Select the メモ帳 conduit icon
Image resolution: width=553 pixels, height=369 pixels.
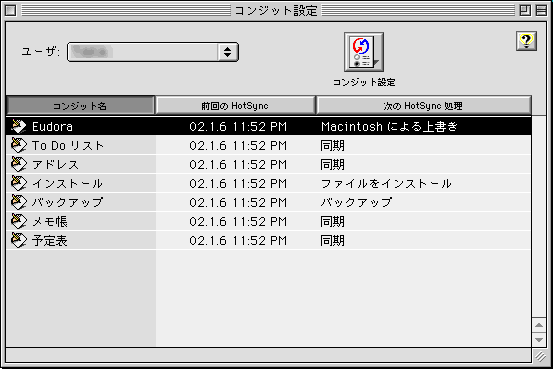click(x=19, y=222)
